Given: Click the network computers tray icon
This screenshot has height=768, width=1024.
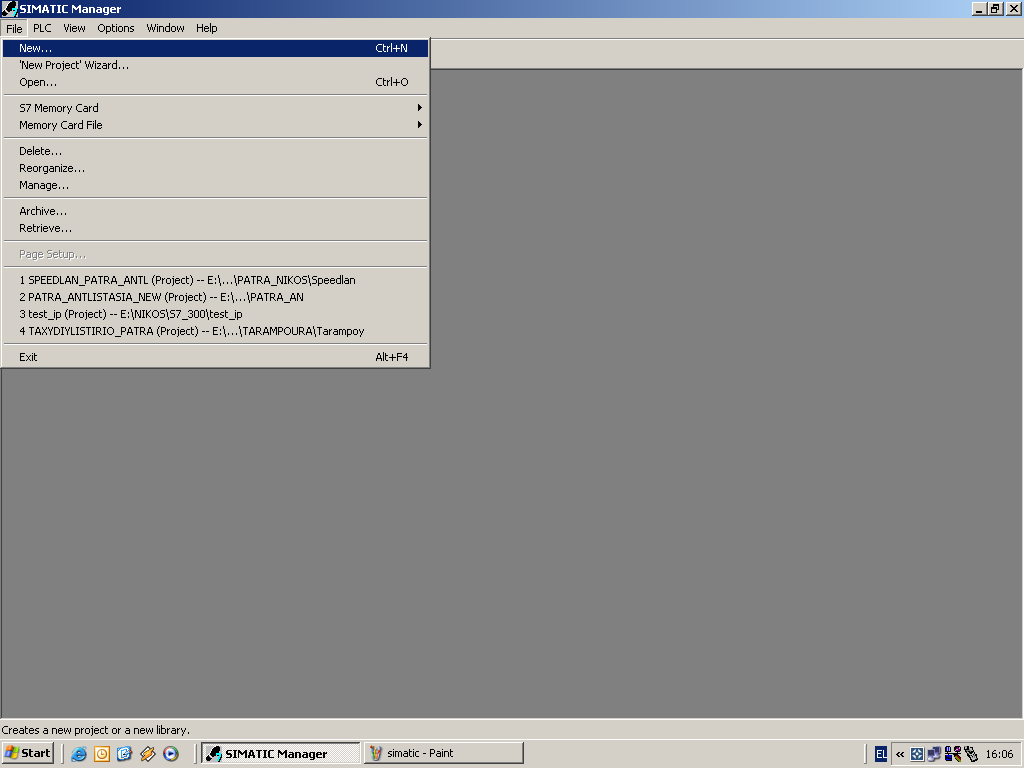Looking at the screenshot, I should tap(935, 754).
